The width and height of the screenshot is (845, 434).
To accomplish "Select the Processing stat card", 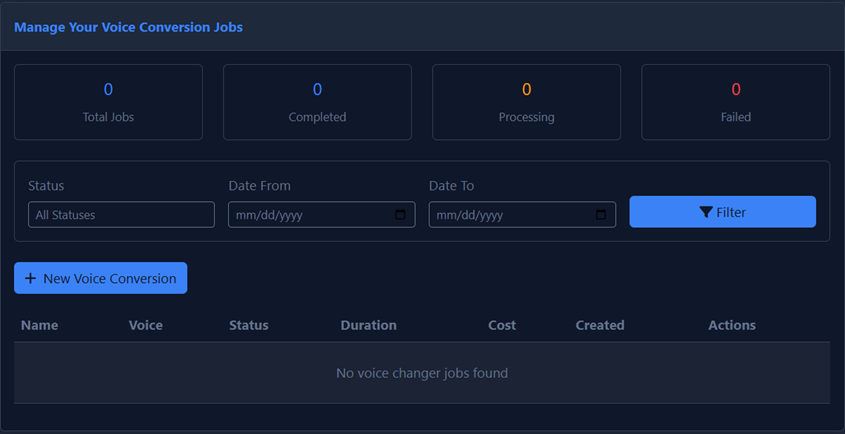I will click(527, 102).
